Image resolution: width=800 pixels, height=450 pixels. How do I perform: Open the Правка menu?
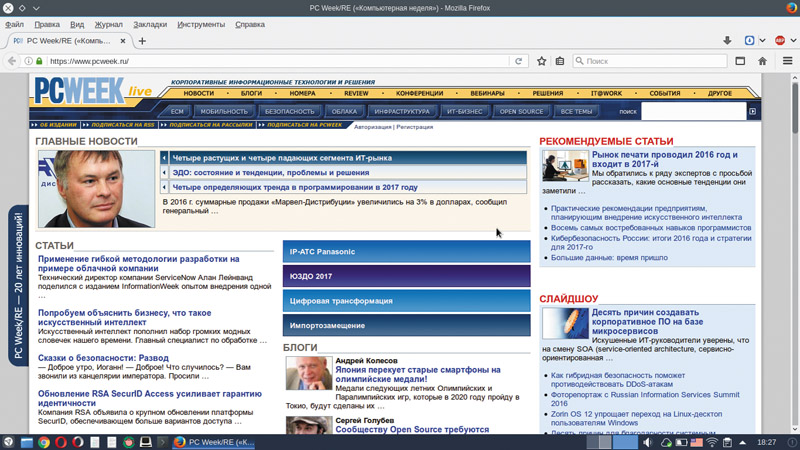pos(47,24)
